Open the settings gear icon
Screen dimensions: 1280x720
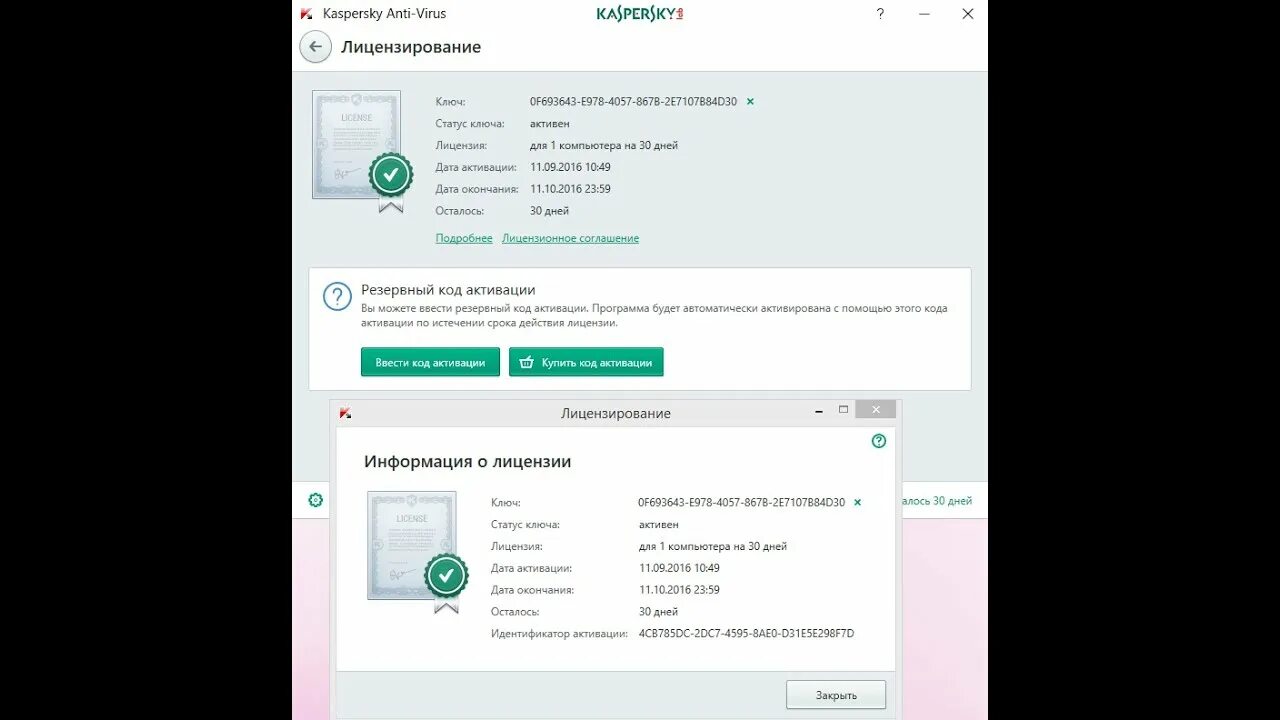316,500
